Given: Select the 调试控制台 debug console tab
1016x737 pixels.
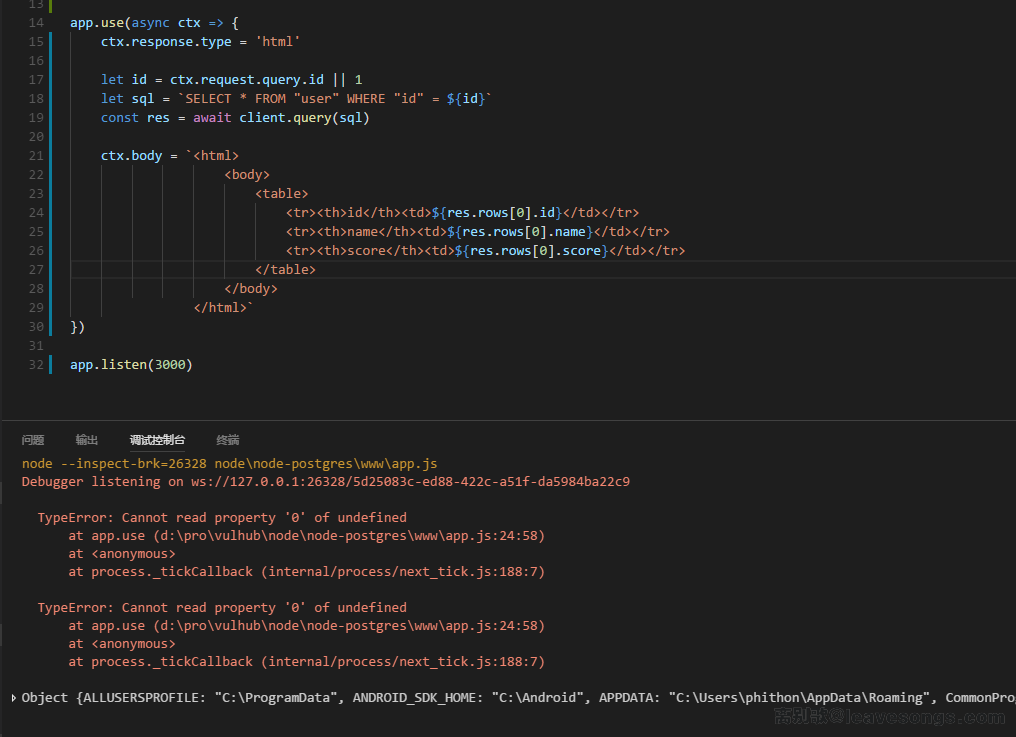Looking at the screenshot, I should [157, 440].
